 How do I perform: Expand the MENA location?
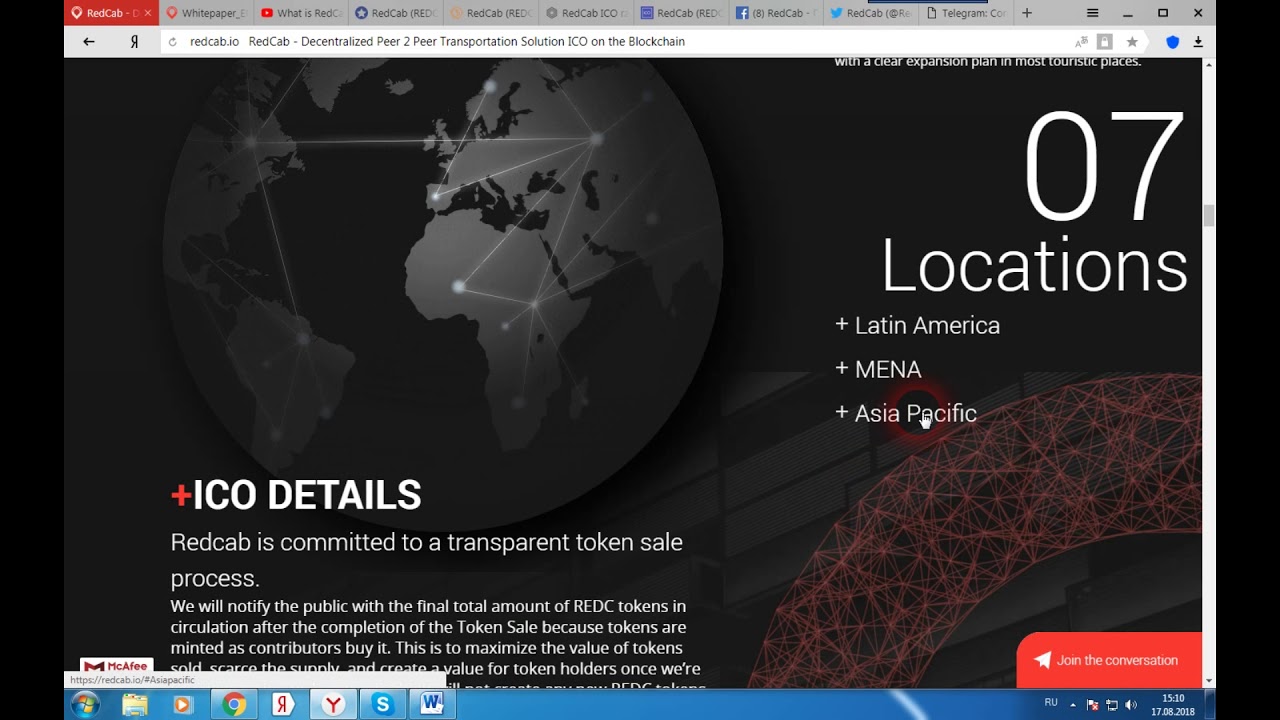(878, 369)
